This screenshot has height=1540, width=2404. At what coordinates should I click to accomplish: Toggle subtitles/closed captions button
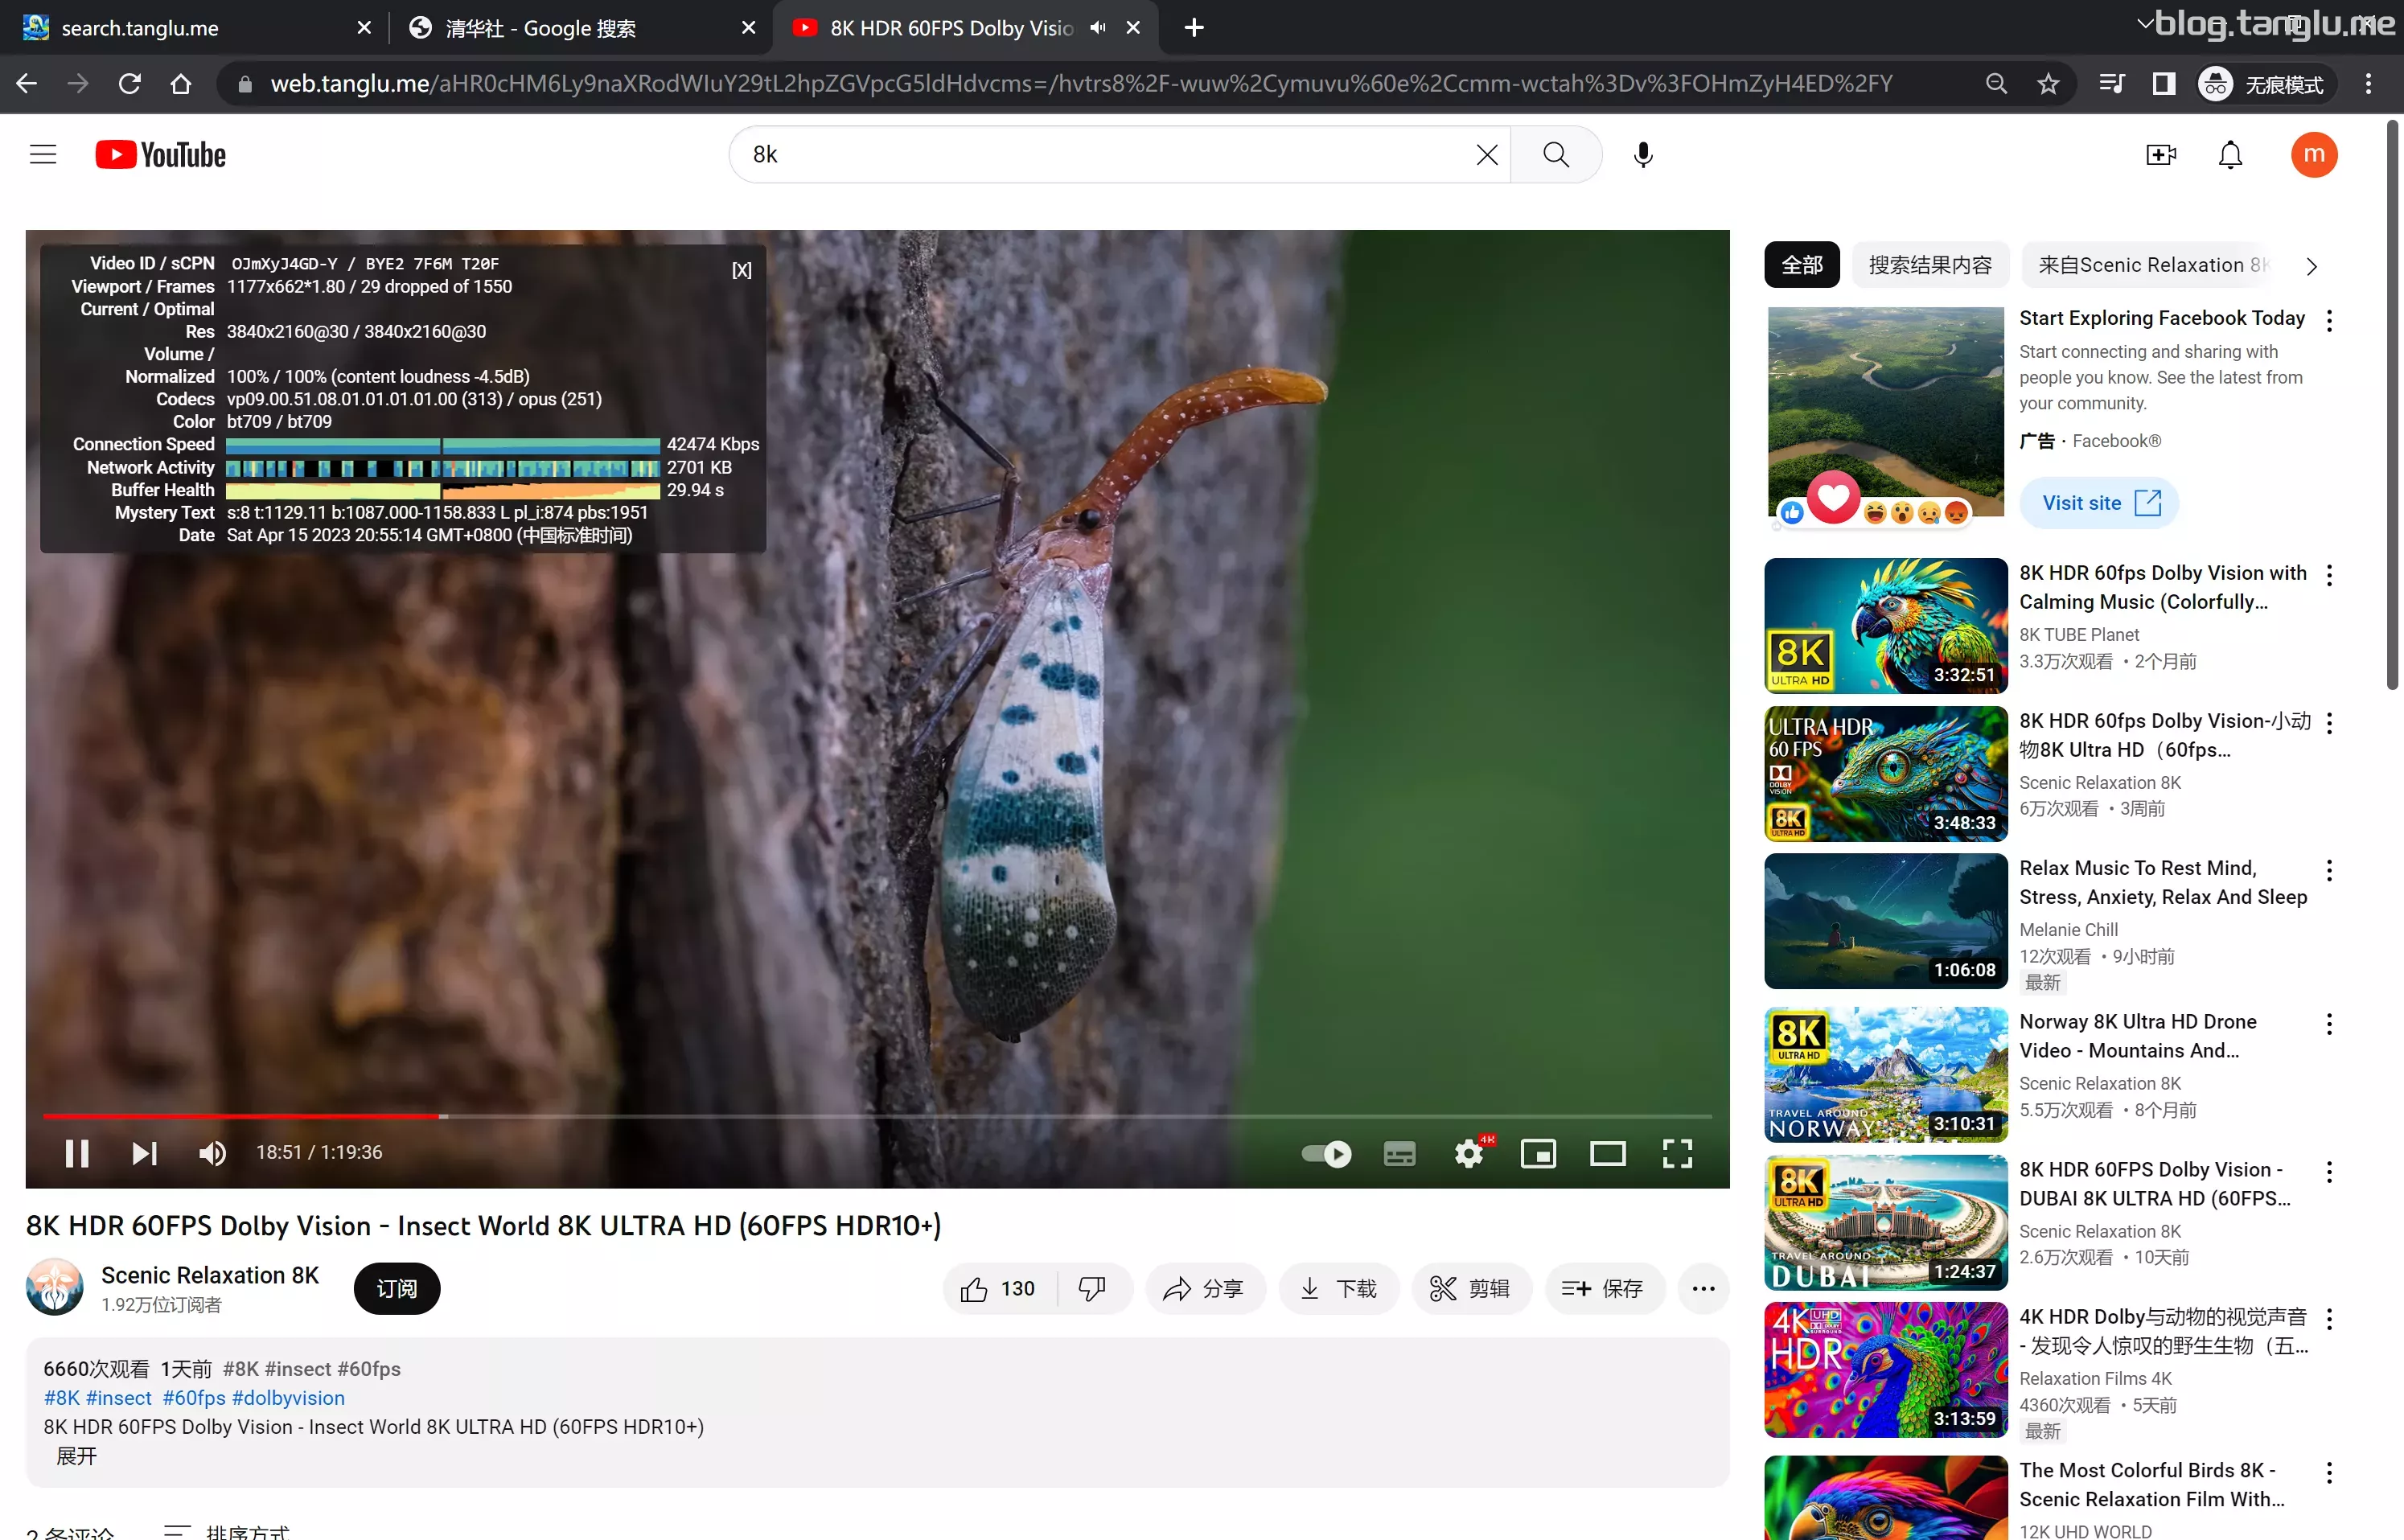click(1399, 1153)
